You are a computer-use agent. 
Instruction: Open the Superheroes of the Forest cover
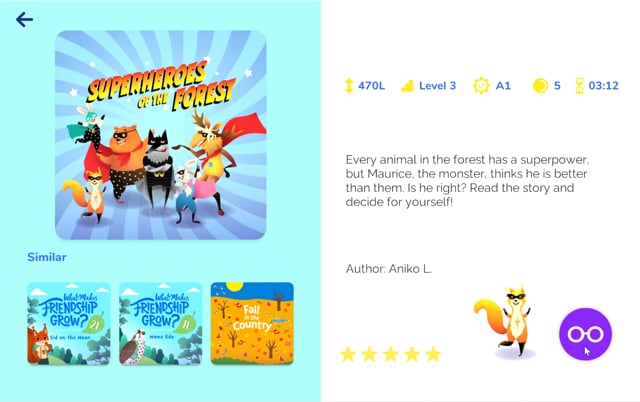coord(161,135)
